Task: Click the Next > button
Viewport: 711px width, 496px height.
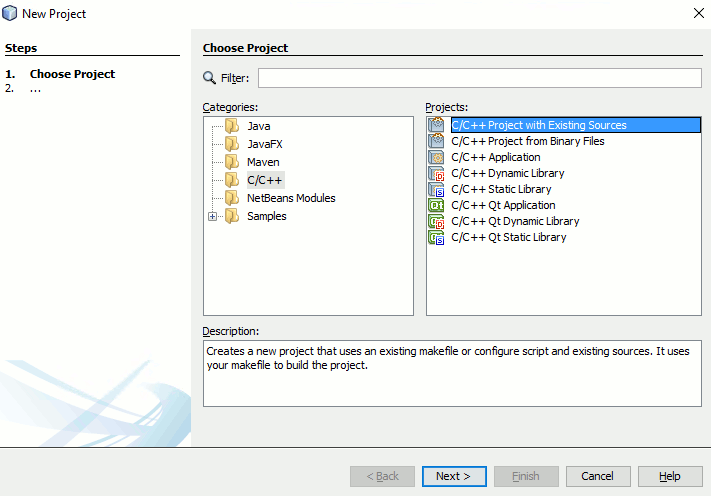Action: 454,476
